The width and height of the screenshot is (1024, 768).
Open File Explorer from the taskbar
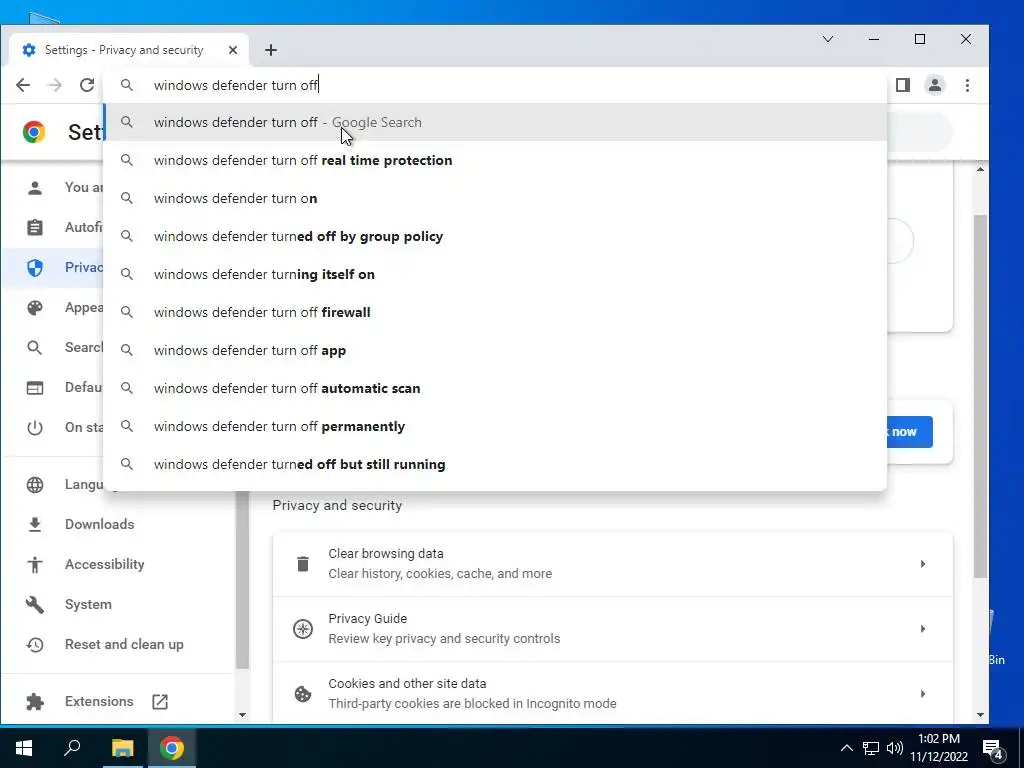tap(122, 748)
